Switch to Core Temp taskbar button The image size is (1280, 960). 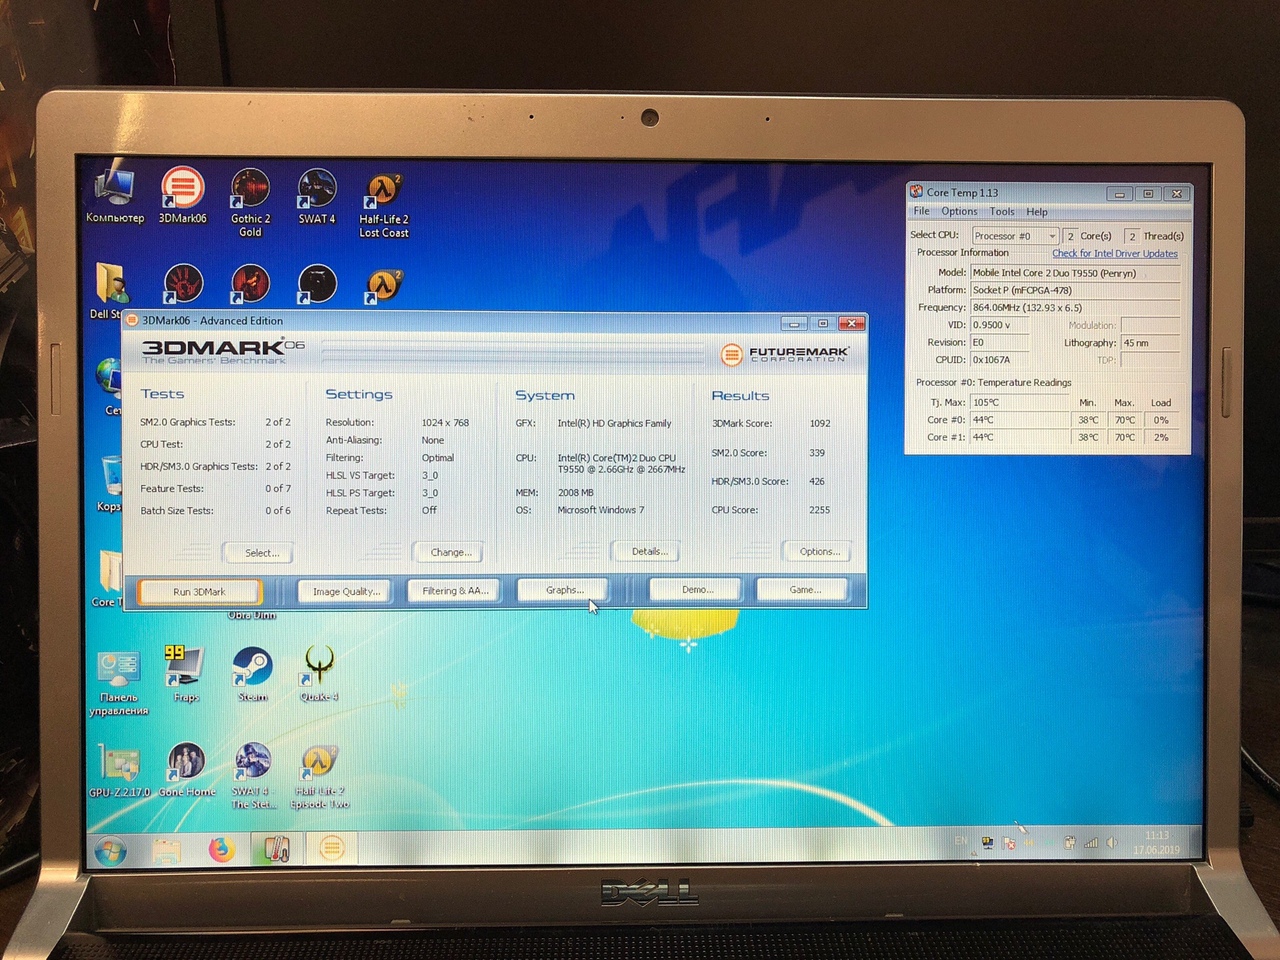276,849
